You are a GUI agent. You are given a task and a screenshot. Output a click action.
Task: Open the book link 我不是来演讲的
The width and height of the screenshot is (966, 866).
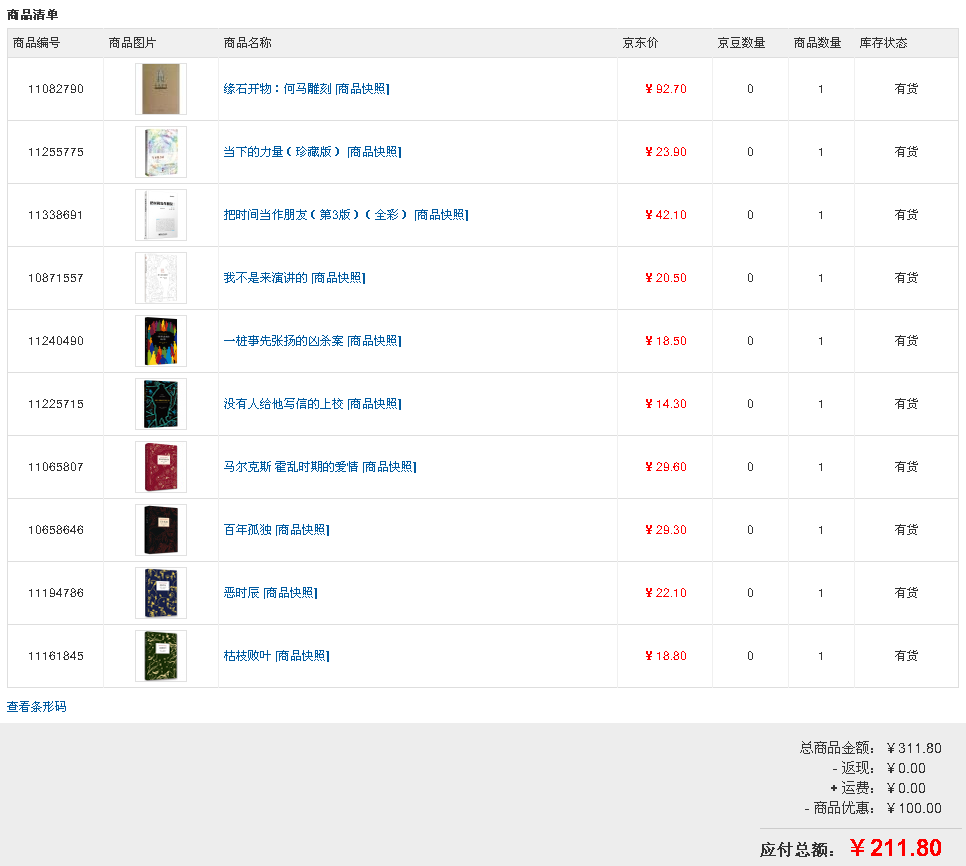click(x=266, y=278)
